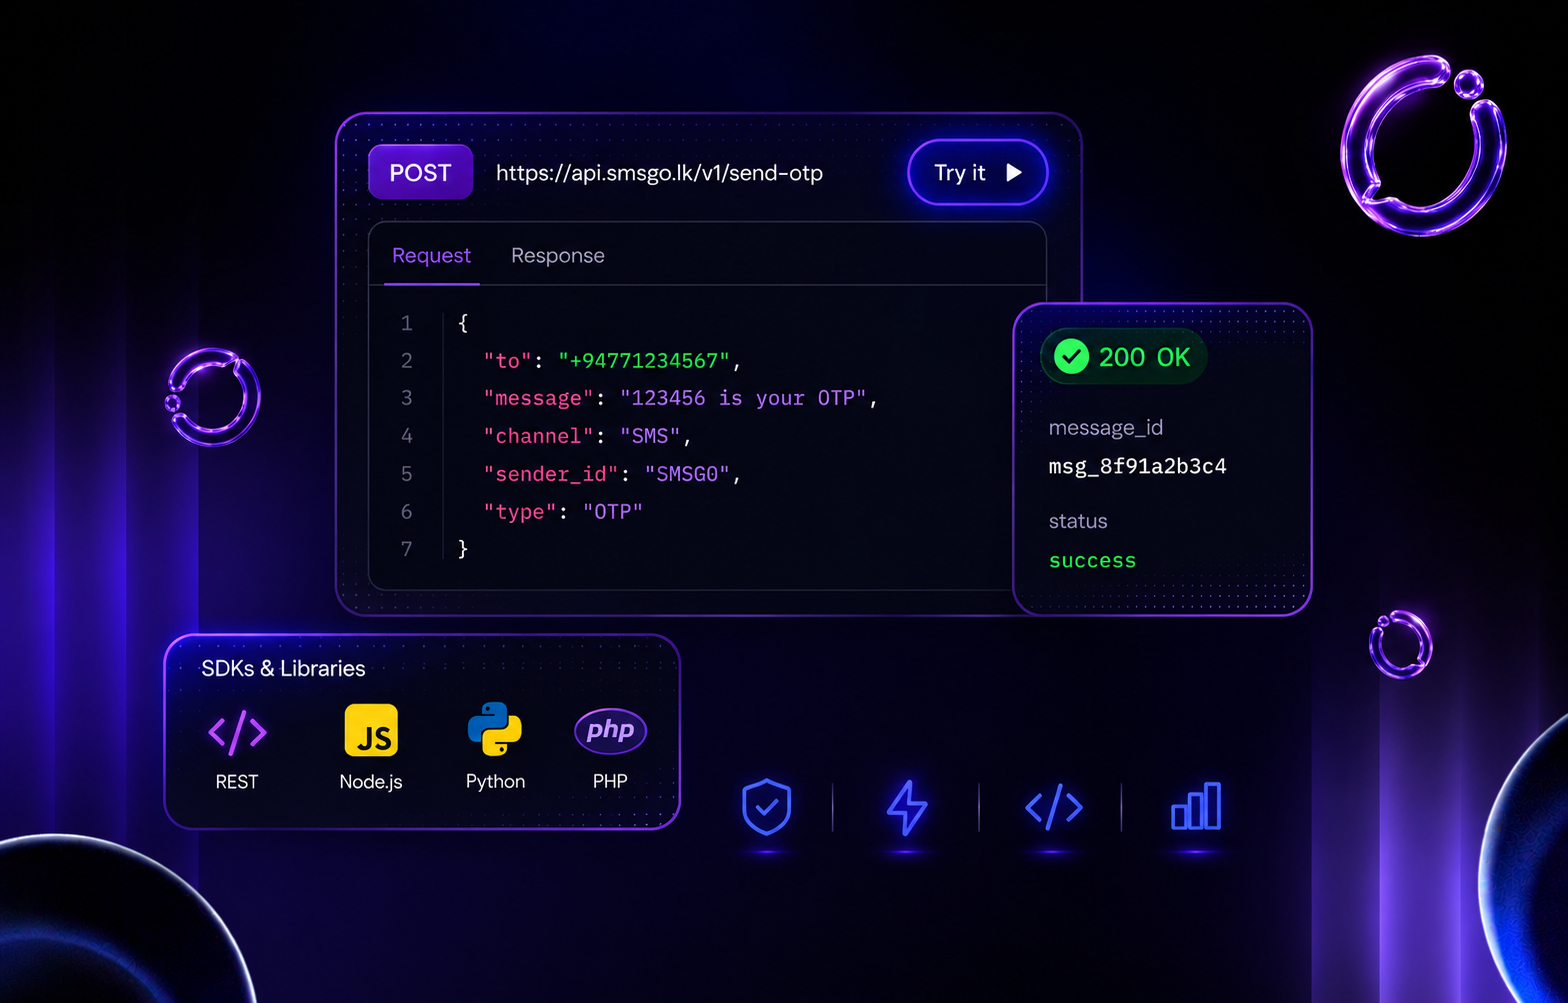
Task: Click the success status value
Action: point(1092,560)
